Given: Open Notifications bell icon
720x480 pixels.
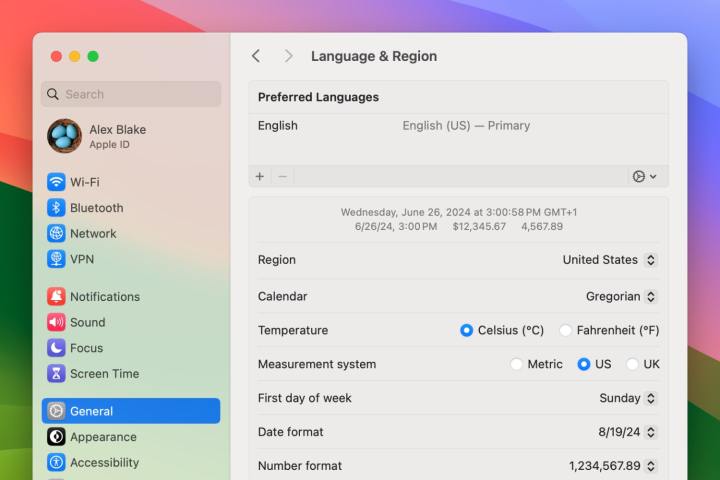Looking at the screenshot, I should click(56, 297).
